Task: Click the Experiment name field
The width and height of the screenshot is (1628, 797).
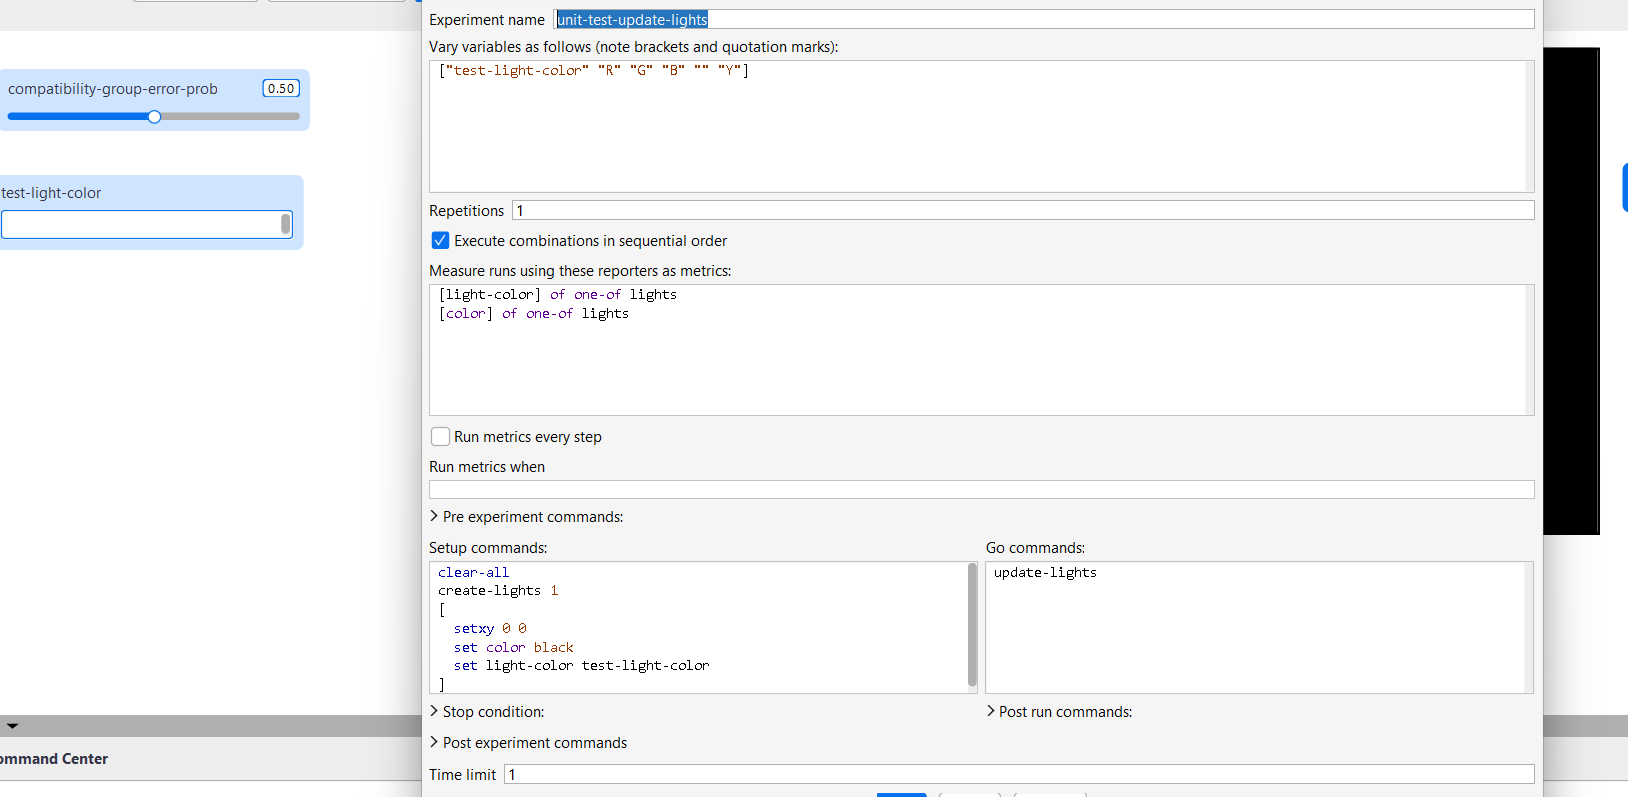Action: point(1043,20)
